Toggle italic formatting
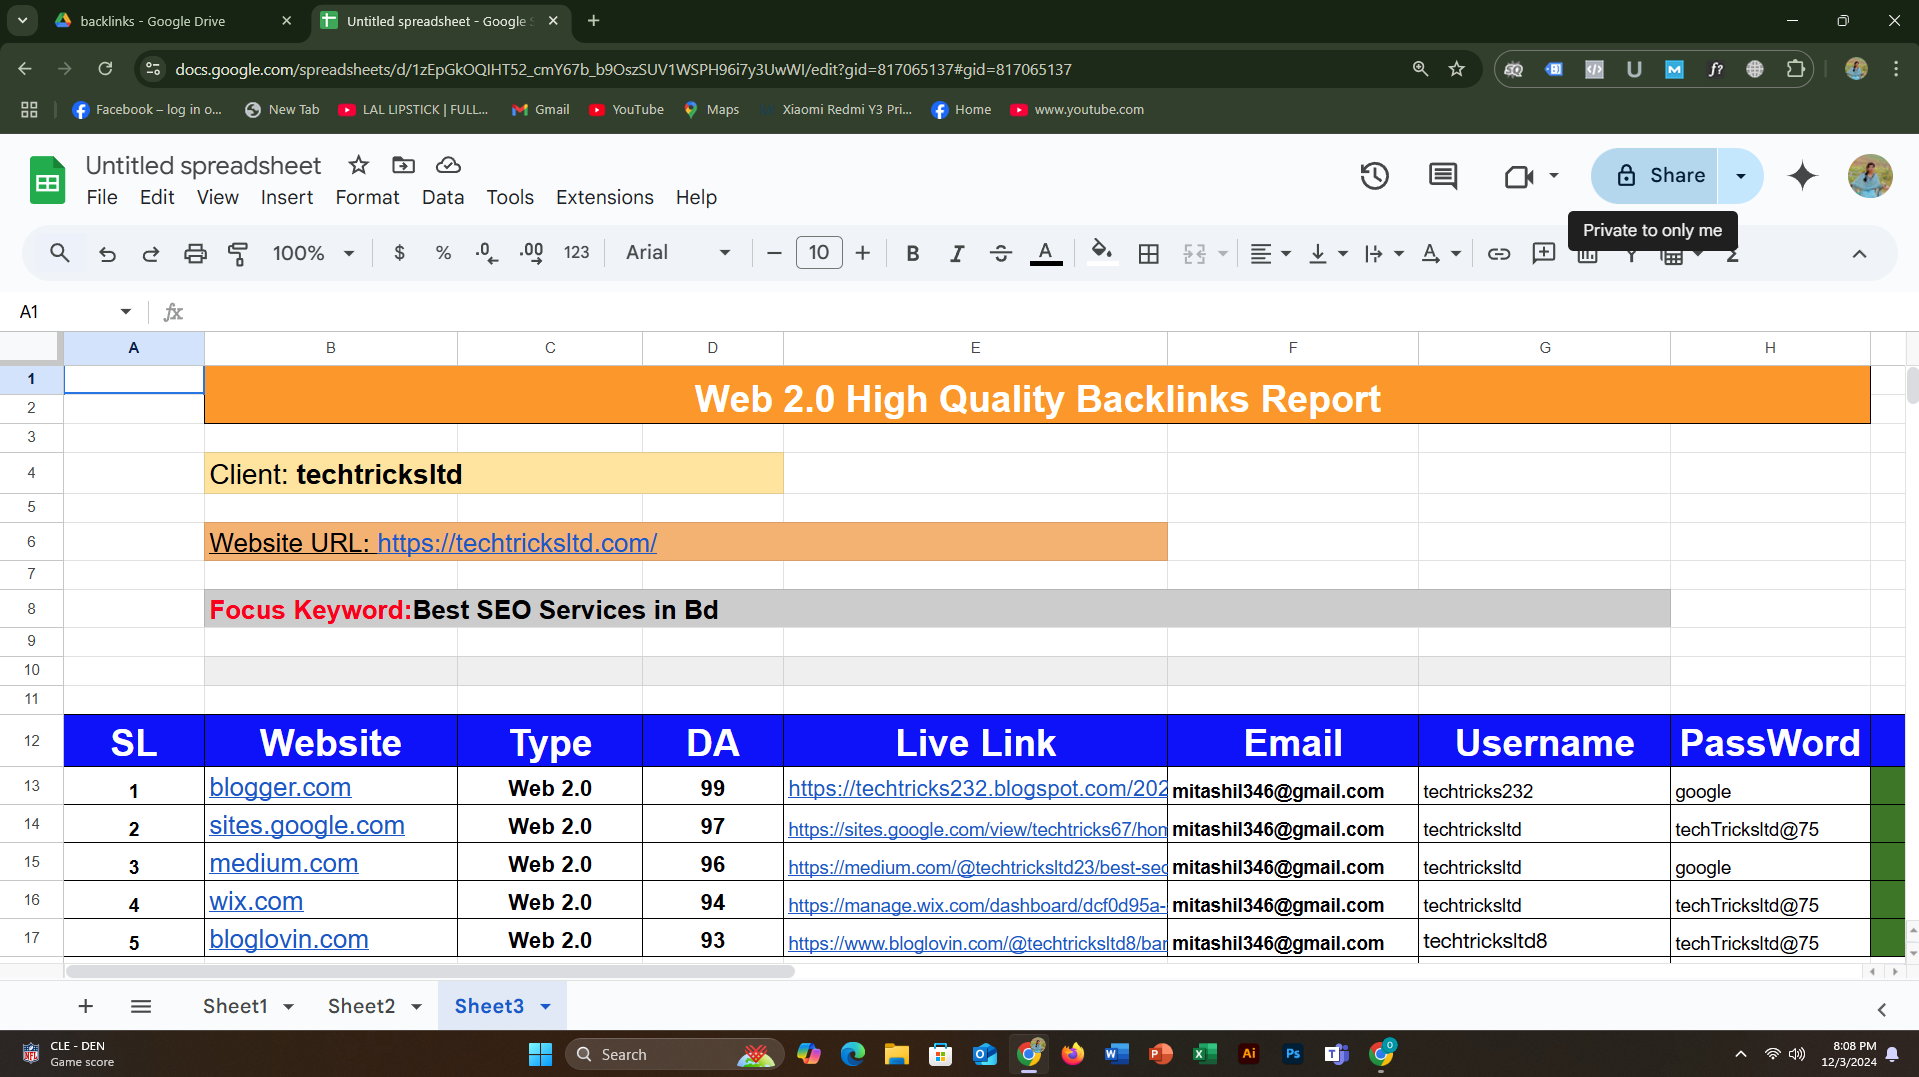The image size is (1919, 1077). click(956, 254)
